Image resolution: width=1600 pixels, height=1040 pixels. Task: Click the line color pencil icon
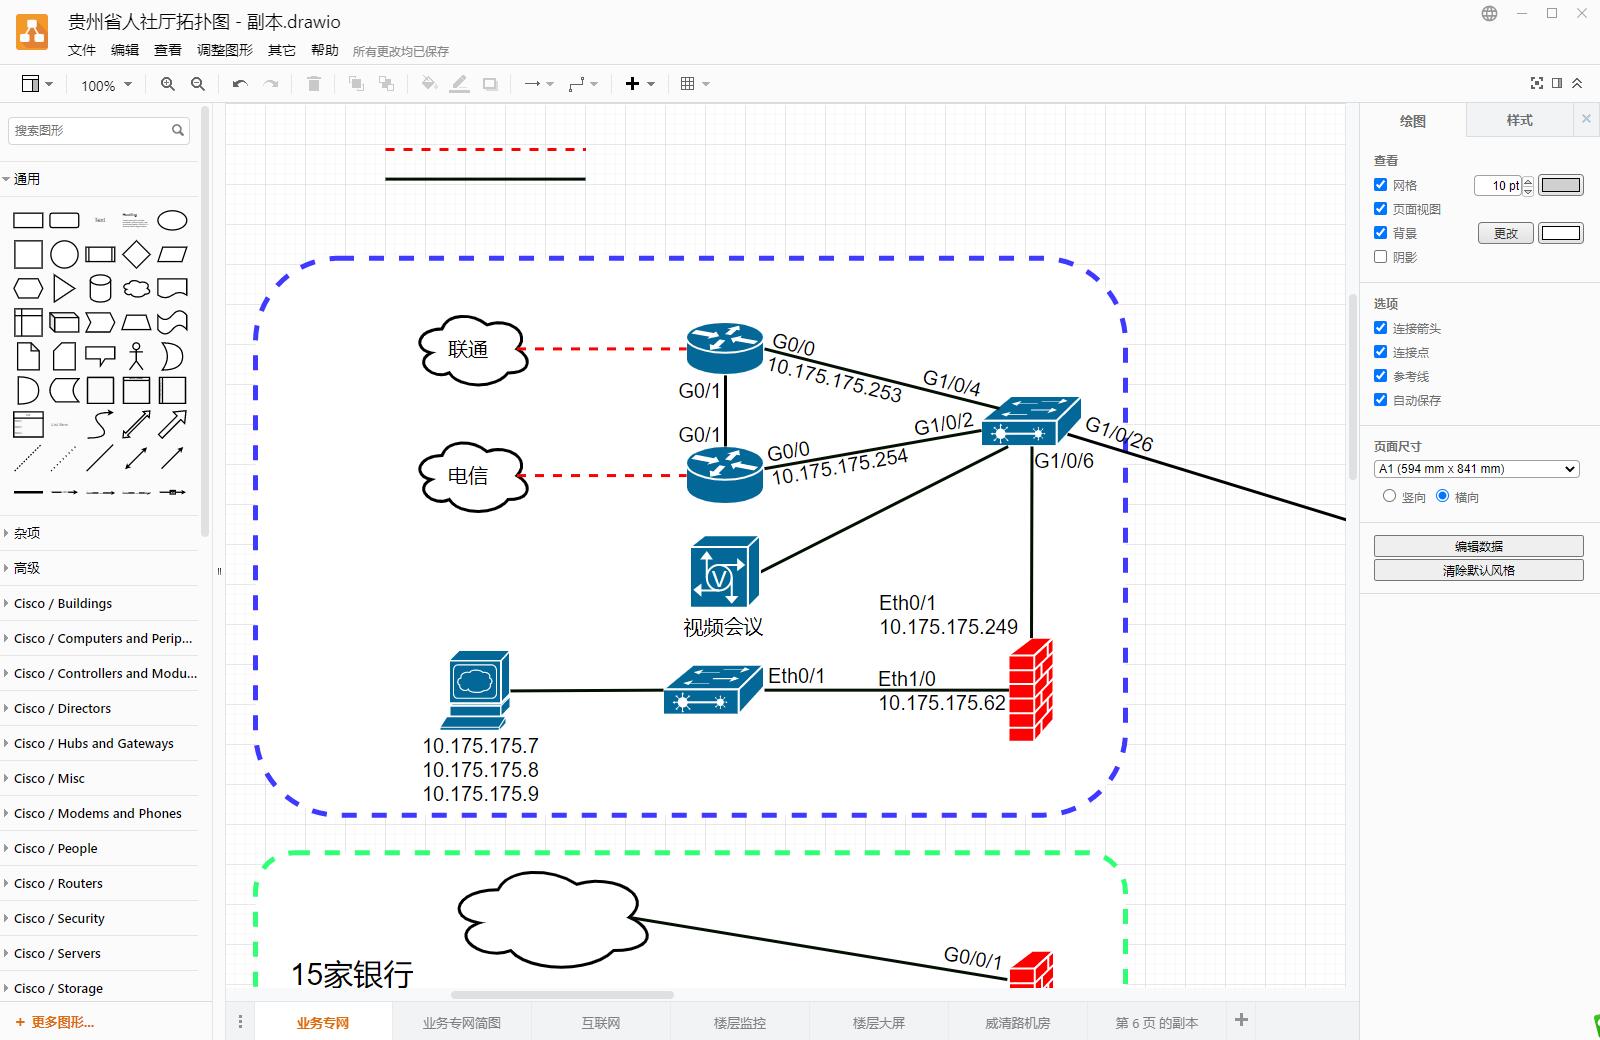(459, 85)
